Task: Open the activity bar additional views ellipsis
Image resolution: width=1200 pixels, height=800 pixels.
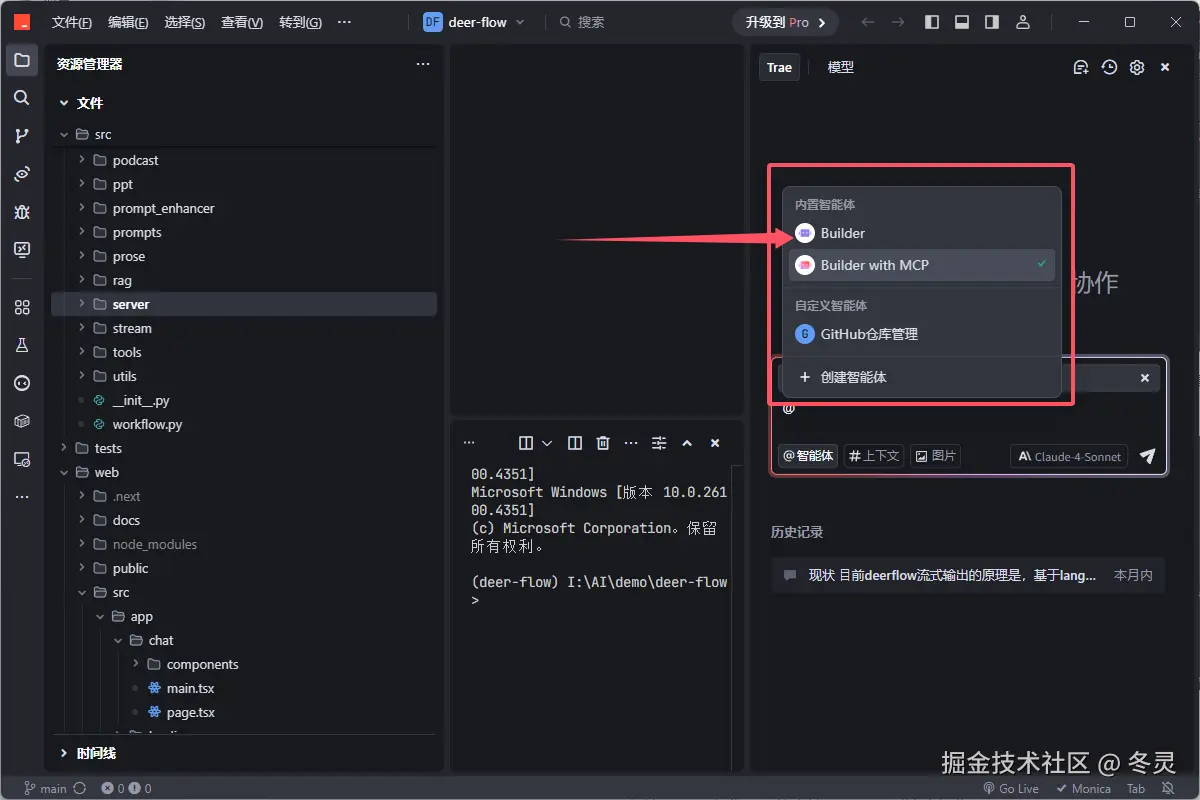Action: (x=21, y=497)
